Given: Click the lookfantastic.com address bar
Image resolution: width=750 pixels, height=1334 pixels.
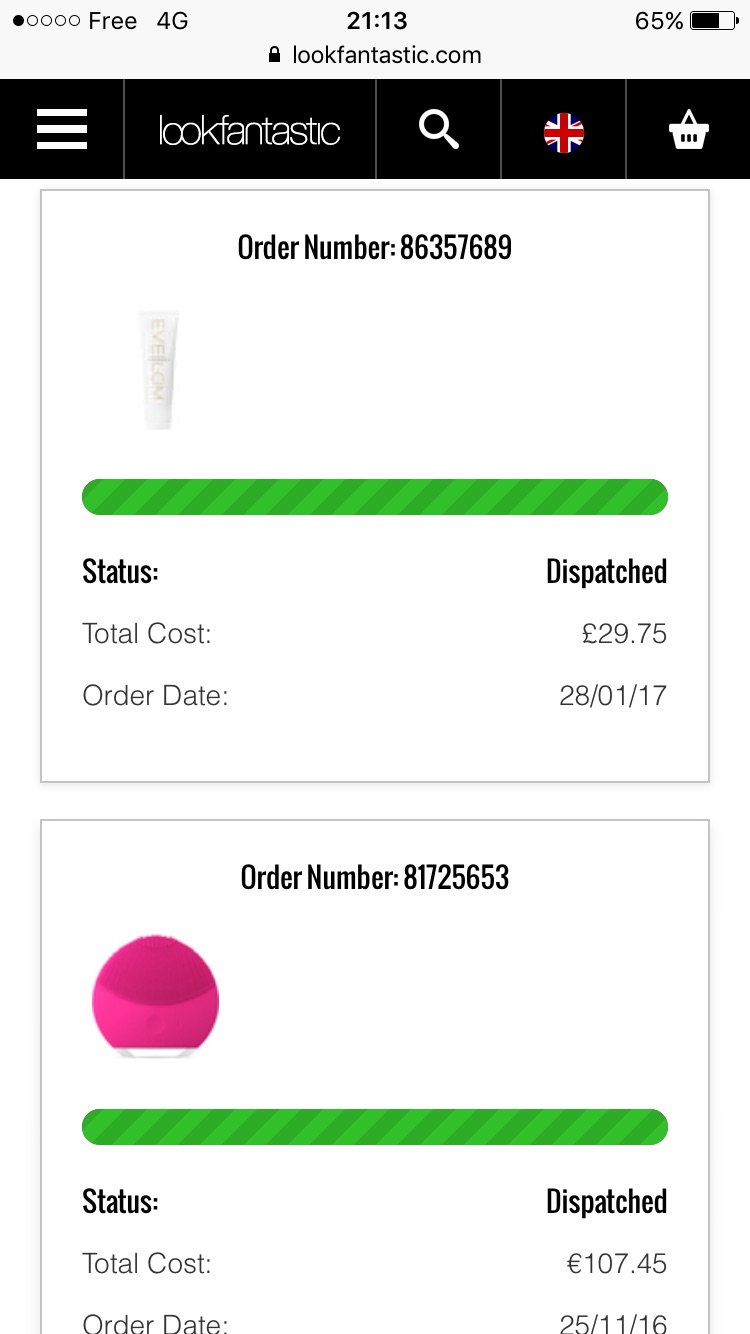Looking at the screenshot, I should point(375,56).
